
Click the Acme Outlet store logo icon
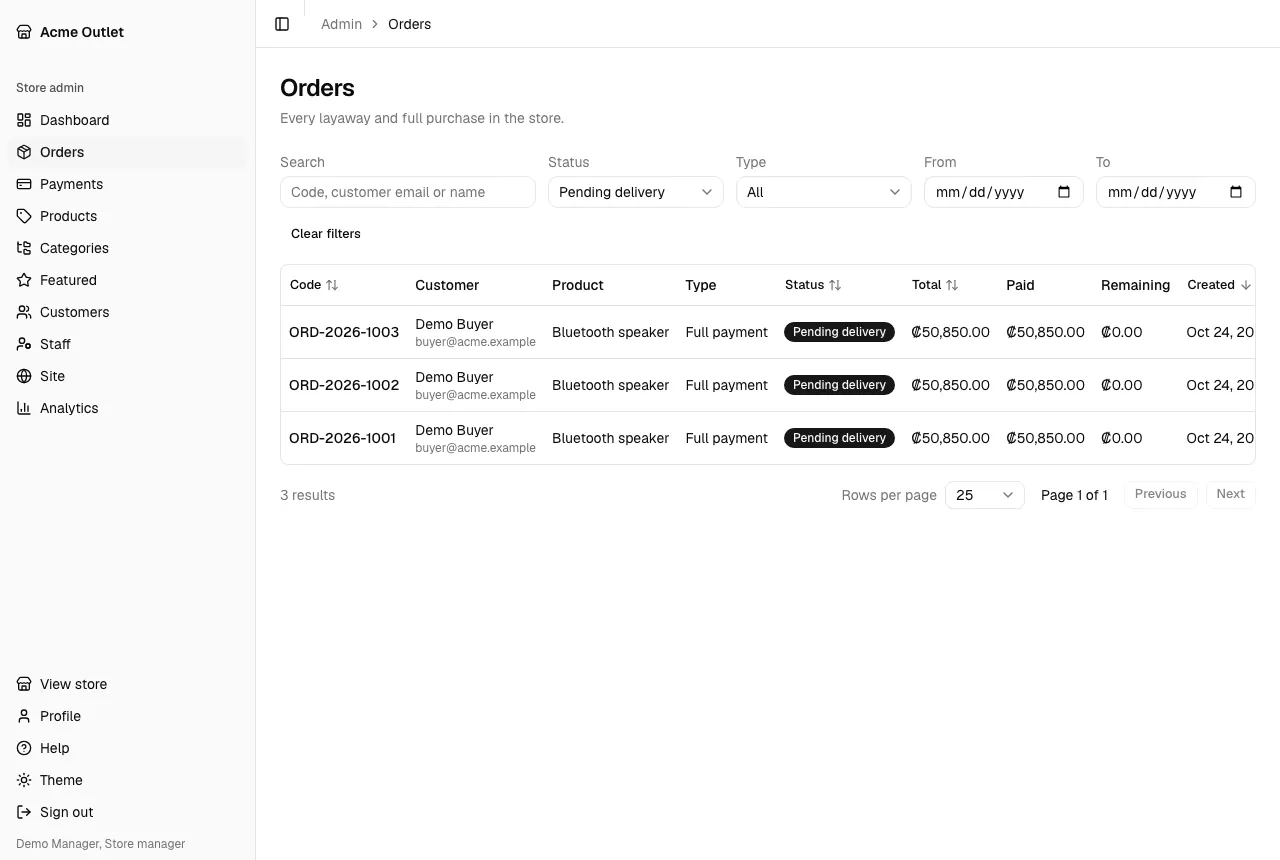(x=24, y=32)
